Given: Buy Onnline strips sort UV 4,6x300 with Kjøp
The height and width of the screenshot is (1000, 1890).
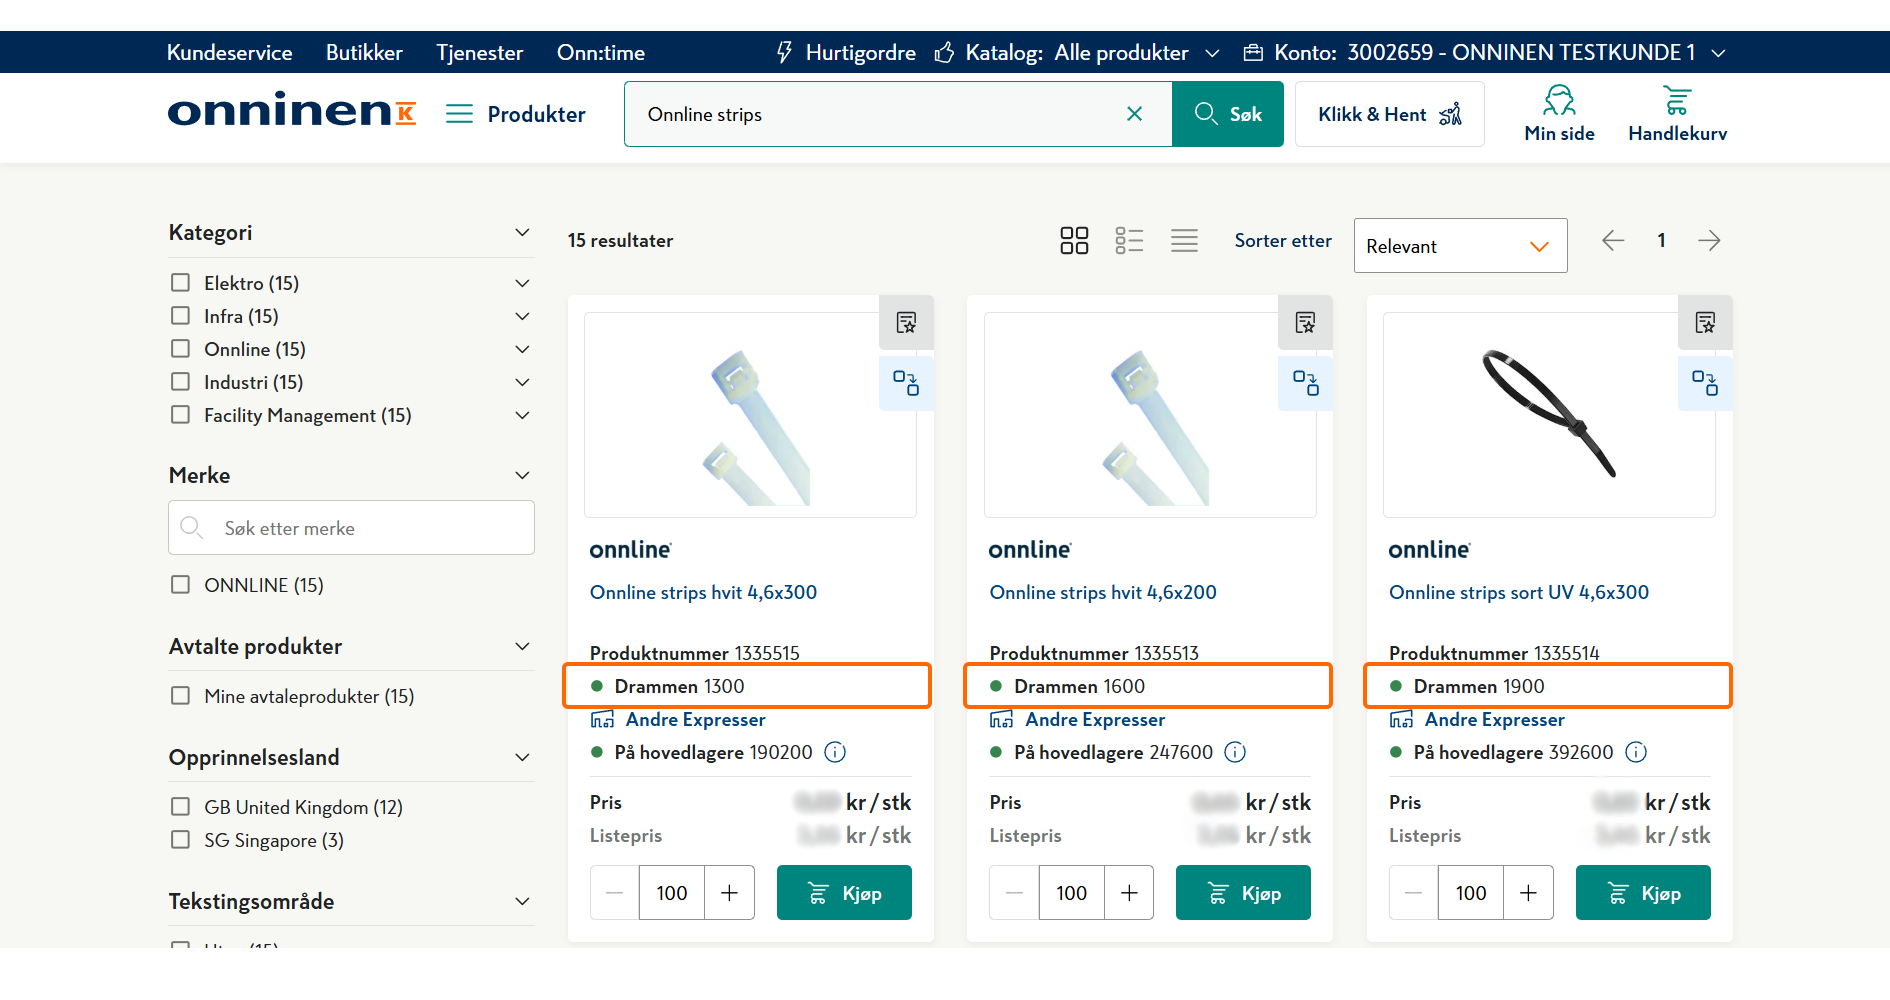Looking at the screenshot, I should pyautogui.click(x=1643, y=892).
